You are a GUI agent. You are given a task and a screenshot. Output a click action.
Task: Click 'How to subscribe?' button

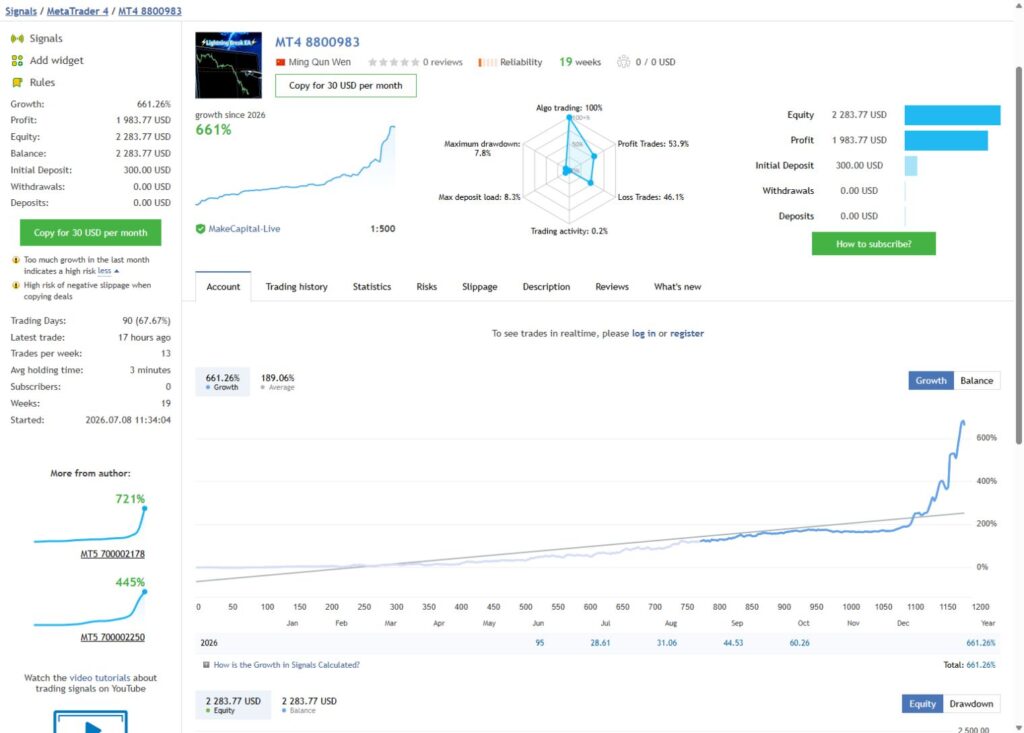(x=873, y=244)
